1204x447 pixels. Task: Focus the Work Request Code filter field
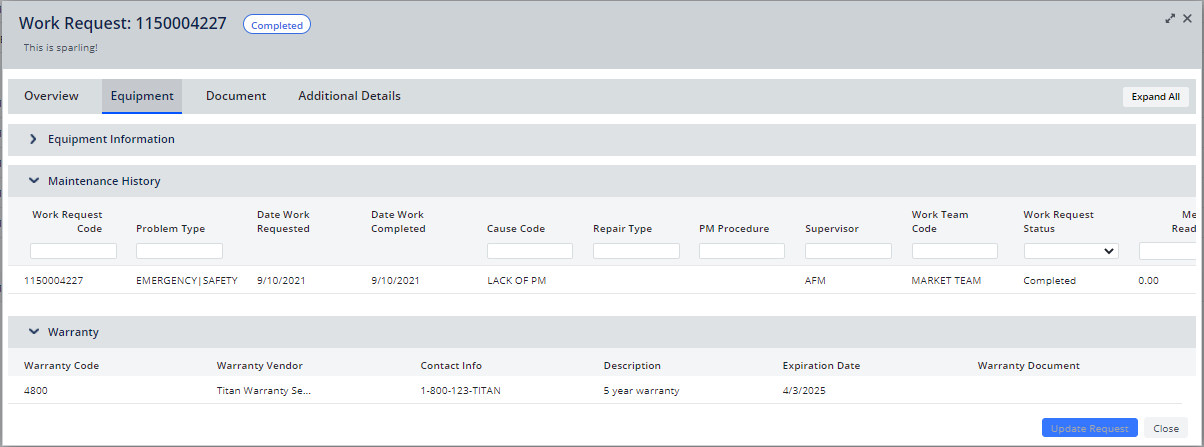[73, 251]
